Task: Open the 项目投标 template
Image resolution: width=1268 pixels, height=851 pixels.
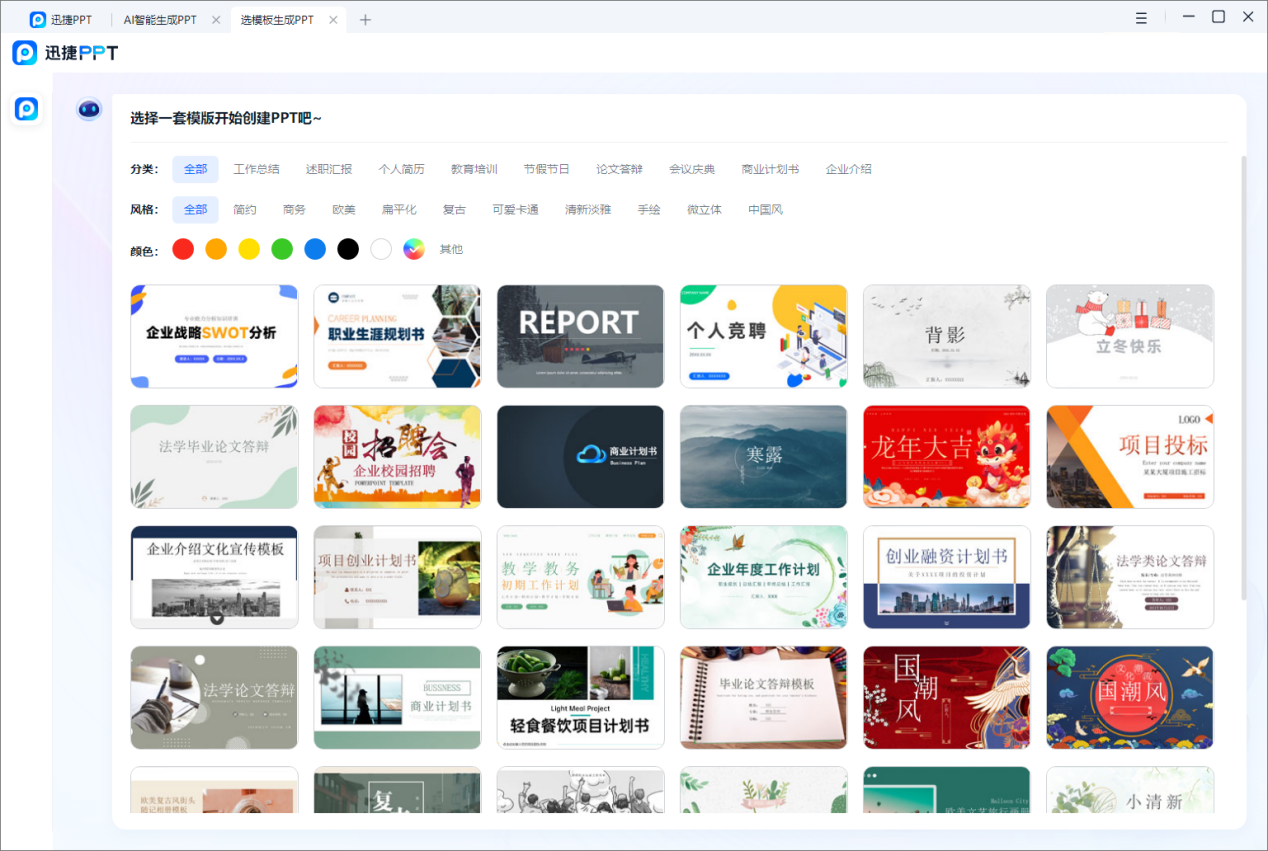Action: pyautogui.click(x=1130, y=457)
